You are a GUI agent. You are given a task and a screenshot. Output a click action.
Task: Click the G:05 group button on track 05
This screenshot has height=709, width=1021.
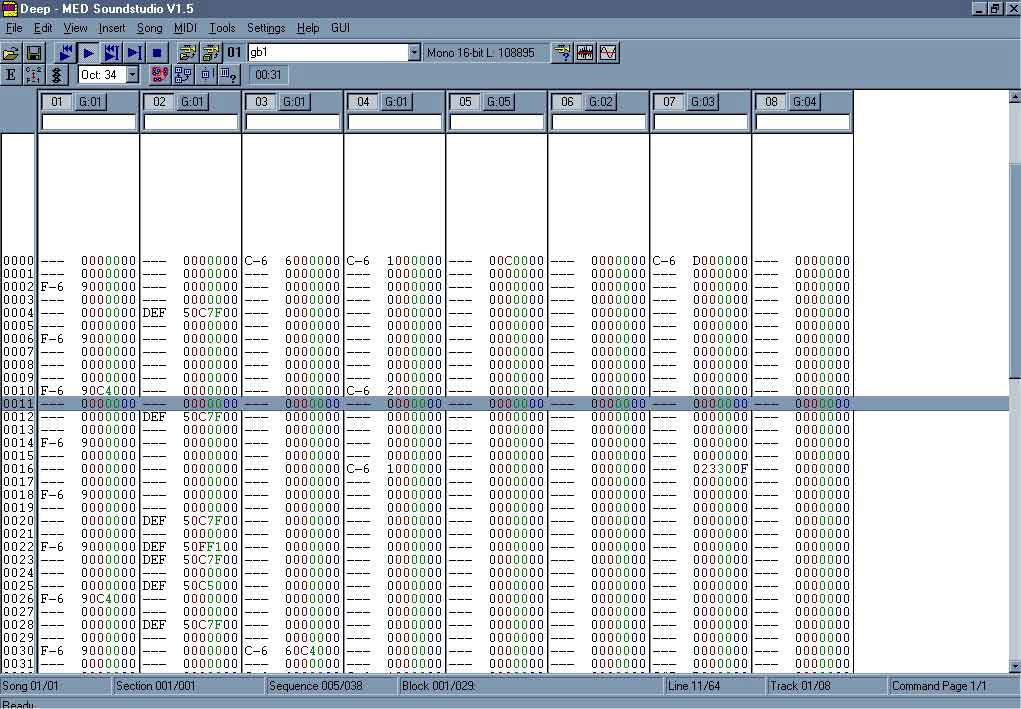click(498, 102)
